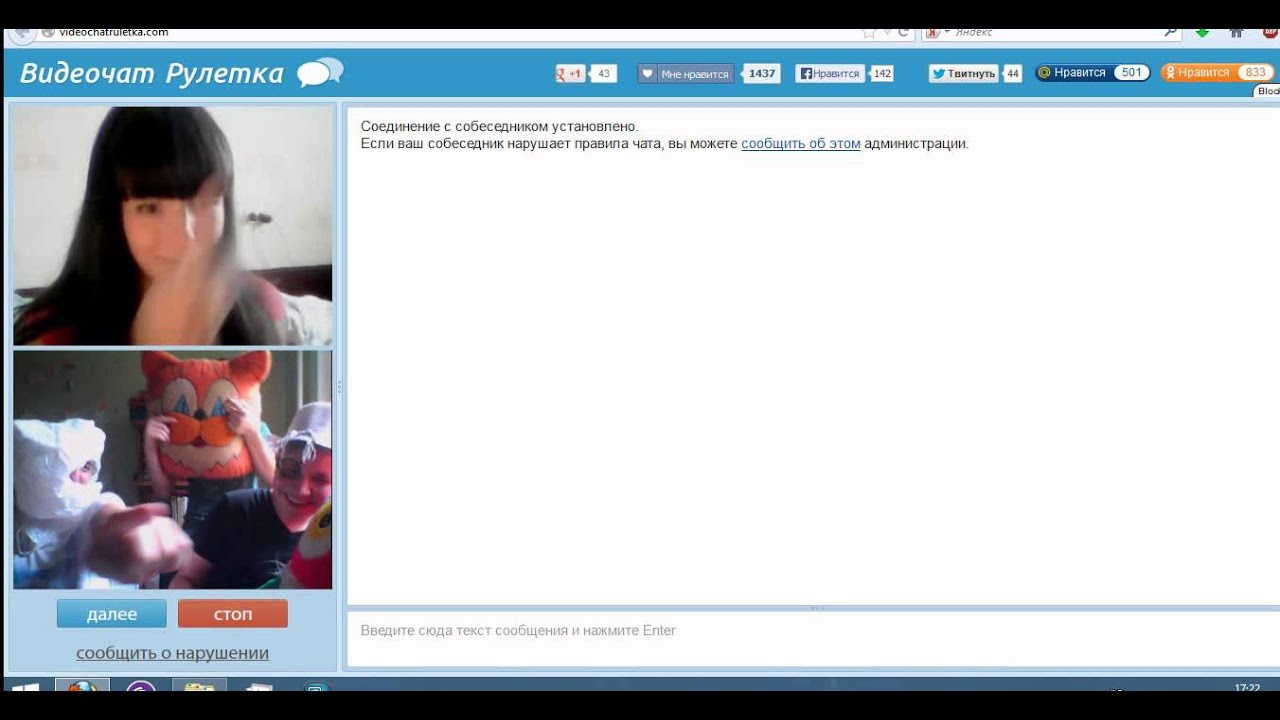Click the blue Mail.ru "Нравится" button
The image size is (1280, 720).
pos(1074,73)
